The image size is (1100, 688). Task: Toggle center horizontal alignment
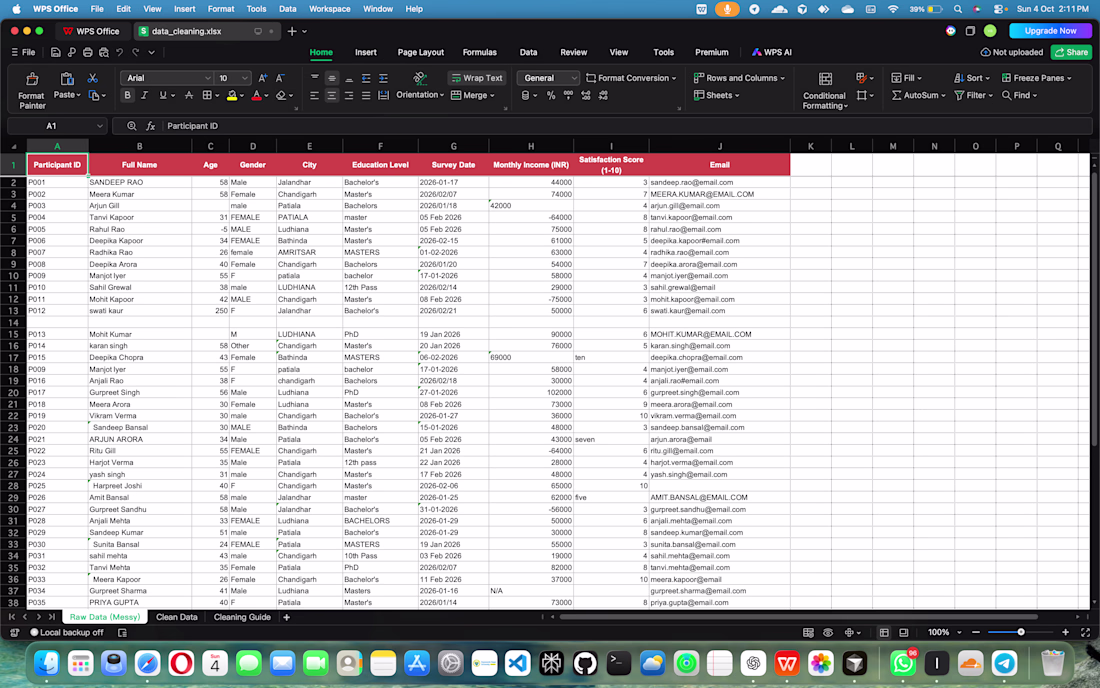[x=331, y=95]
